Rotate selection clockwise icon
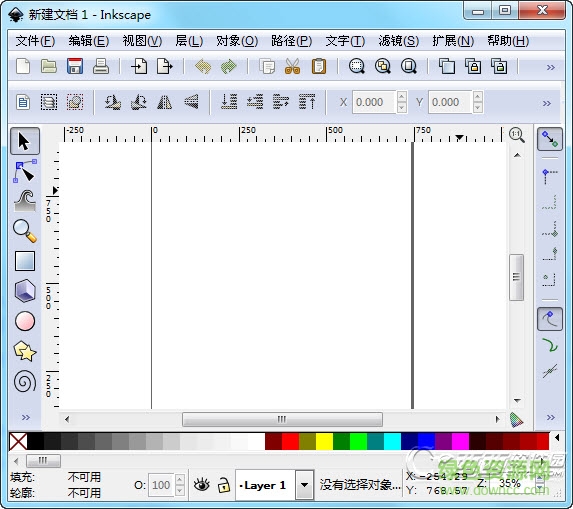 point(139,102)
